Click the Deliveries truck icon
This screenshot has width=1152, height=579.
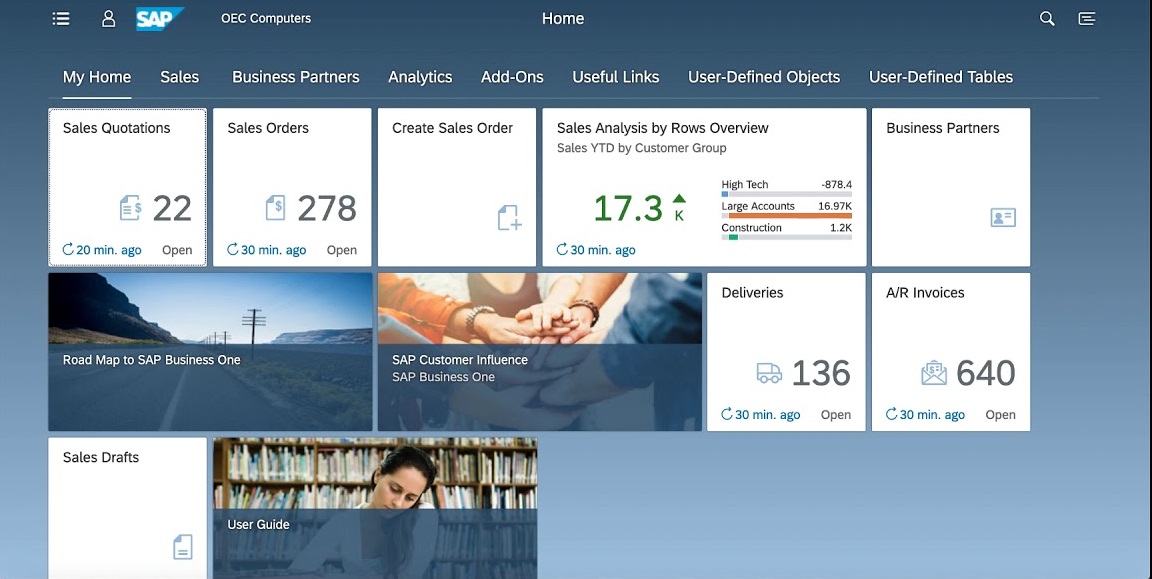tap(768, 373)
